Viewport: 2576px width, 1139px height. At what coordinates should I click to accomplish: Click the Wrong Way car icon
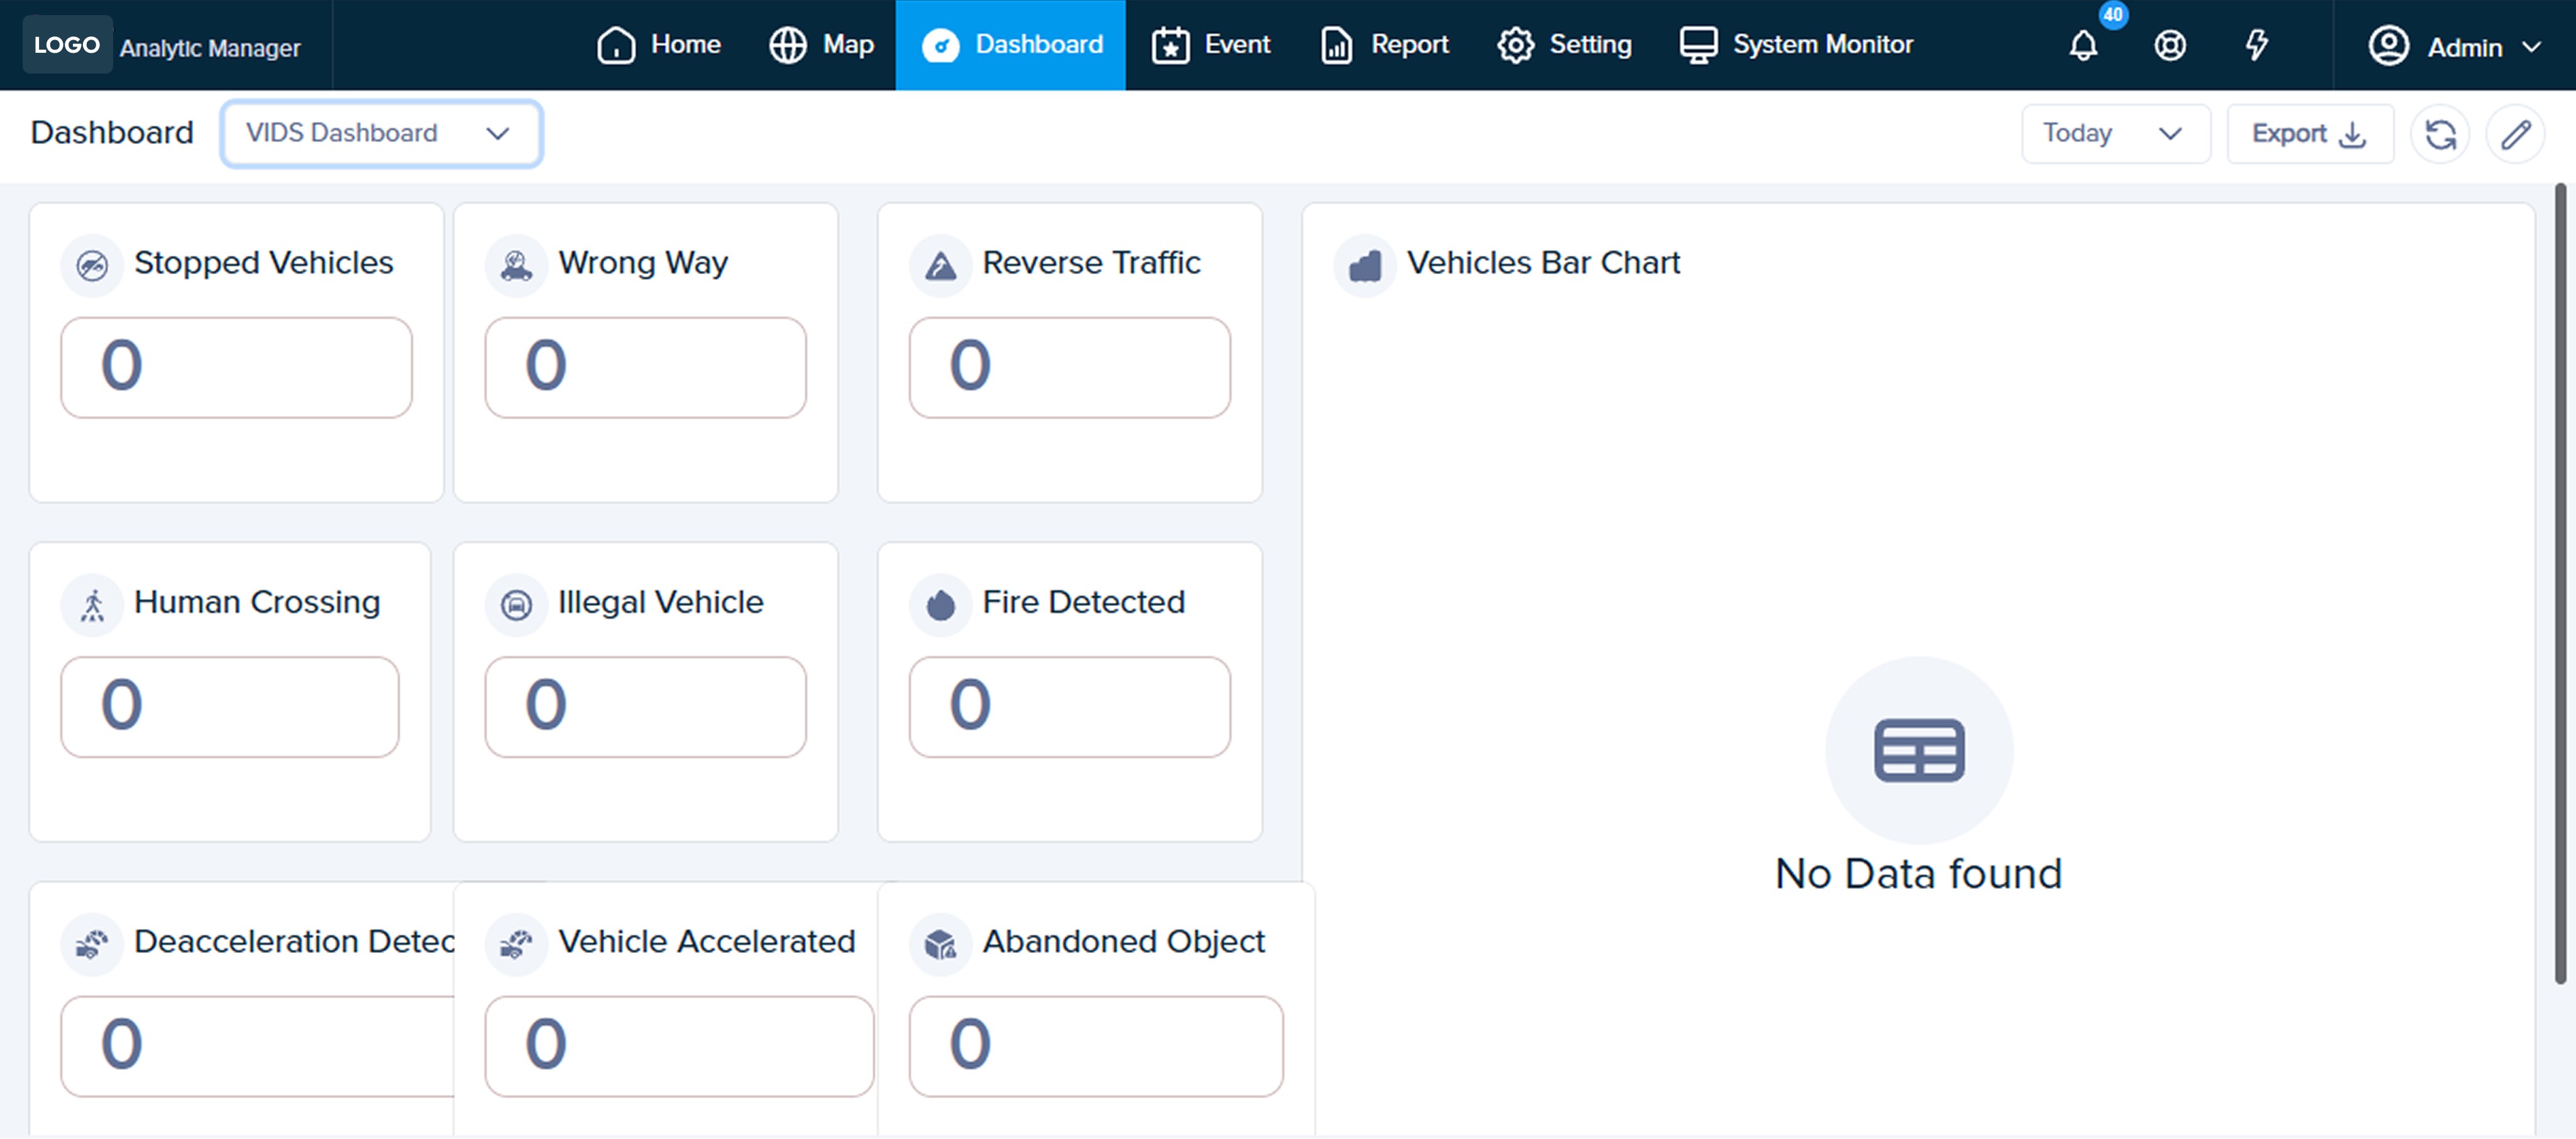[516, 265]
